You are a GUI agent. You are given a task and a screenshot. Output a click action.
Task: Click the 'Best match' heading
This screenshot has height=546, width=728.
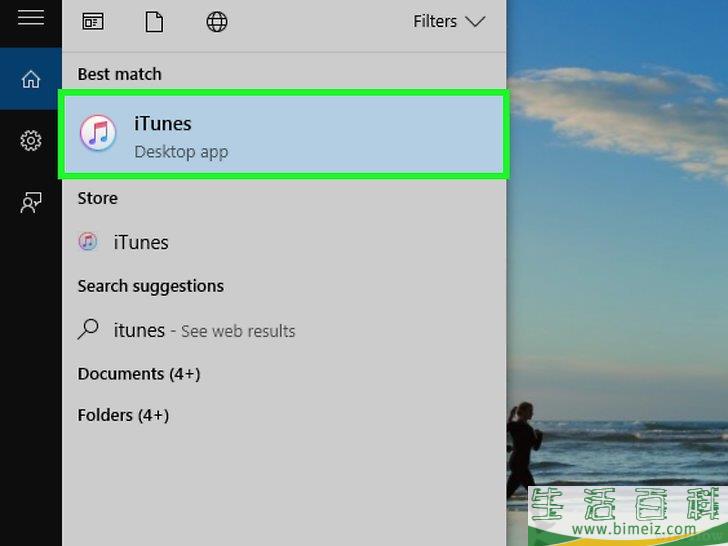point(120,74)
